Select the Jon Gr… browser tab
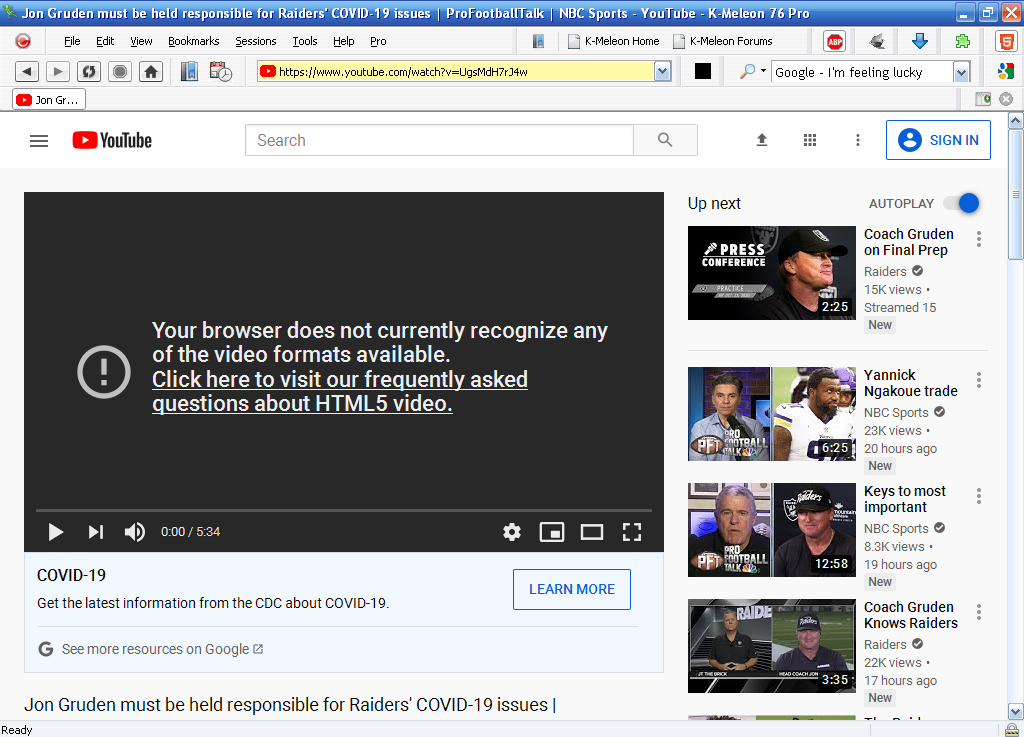Viewport: 1024px width, 737px height. click(x=49, y=100)
